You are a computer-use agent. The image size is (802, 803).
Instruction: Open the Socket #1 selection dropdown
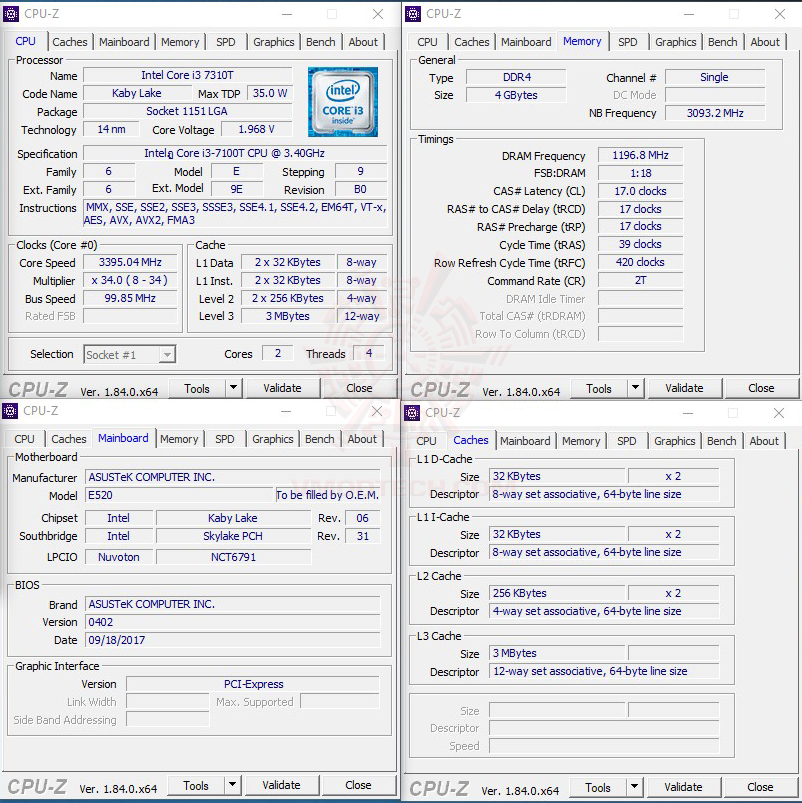130,354
